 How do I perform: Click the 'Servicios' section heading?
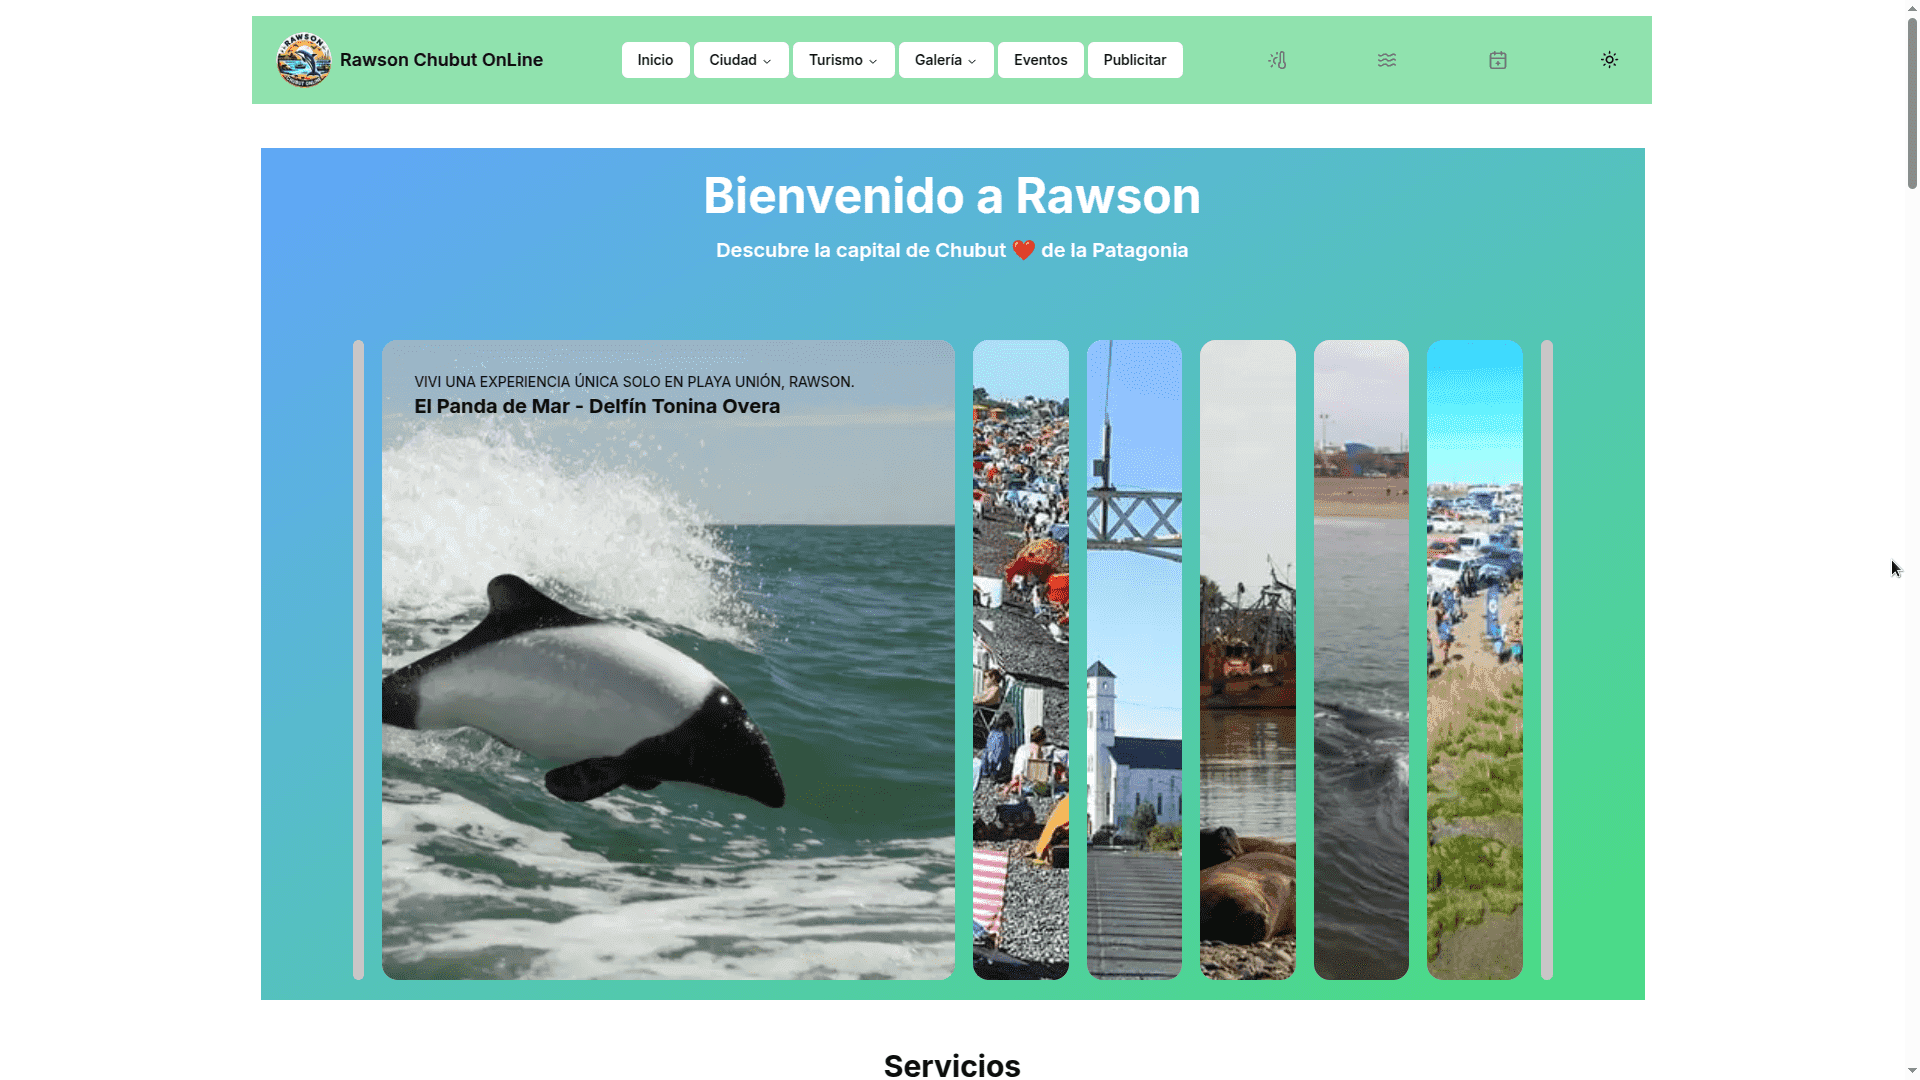click(952, 1065)
